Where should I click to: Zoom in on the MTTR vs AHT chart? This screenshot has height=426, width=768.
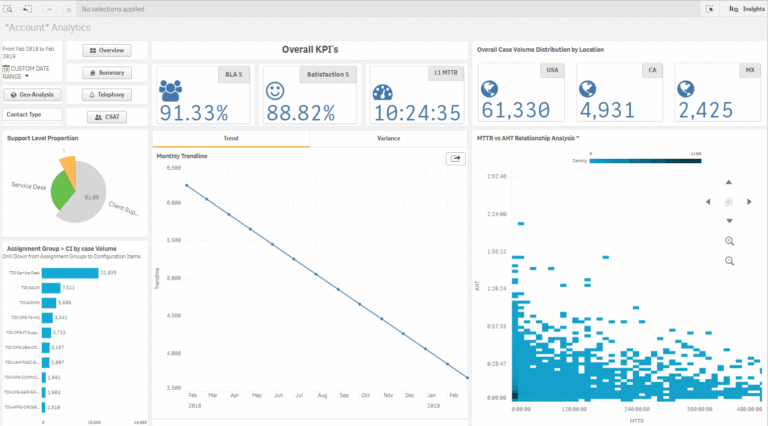[x=729, y=241]
